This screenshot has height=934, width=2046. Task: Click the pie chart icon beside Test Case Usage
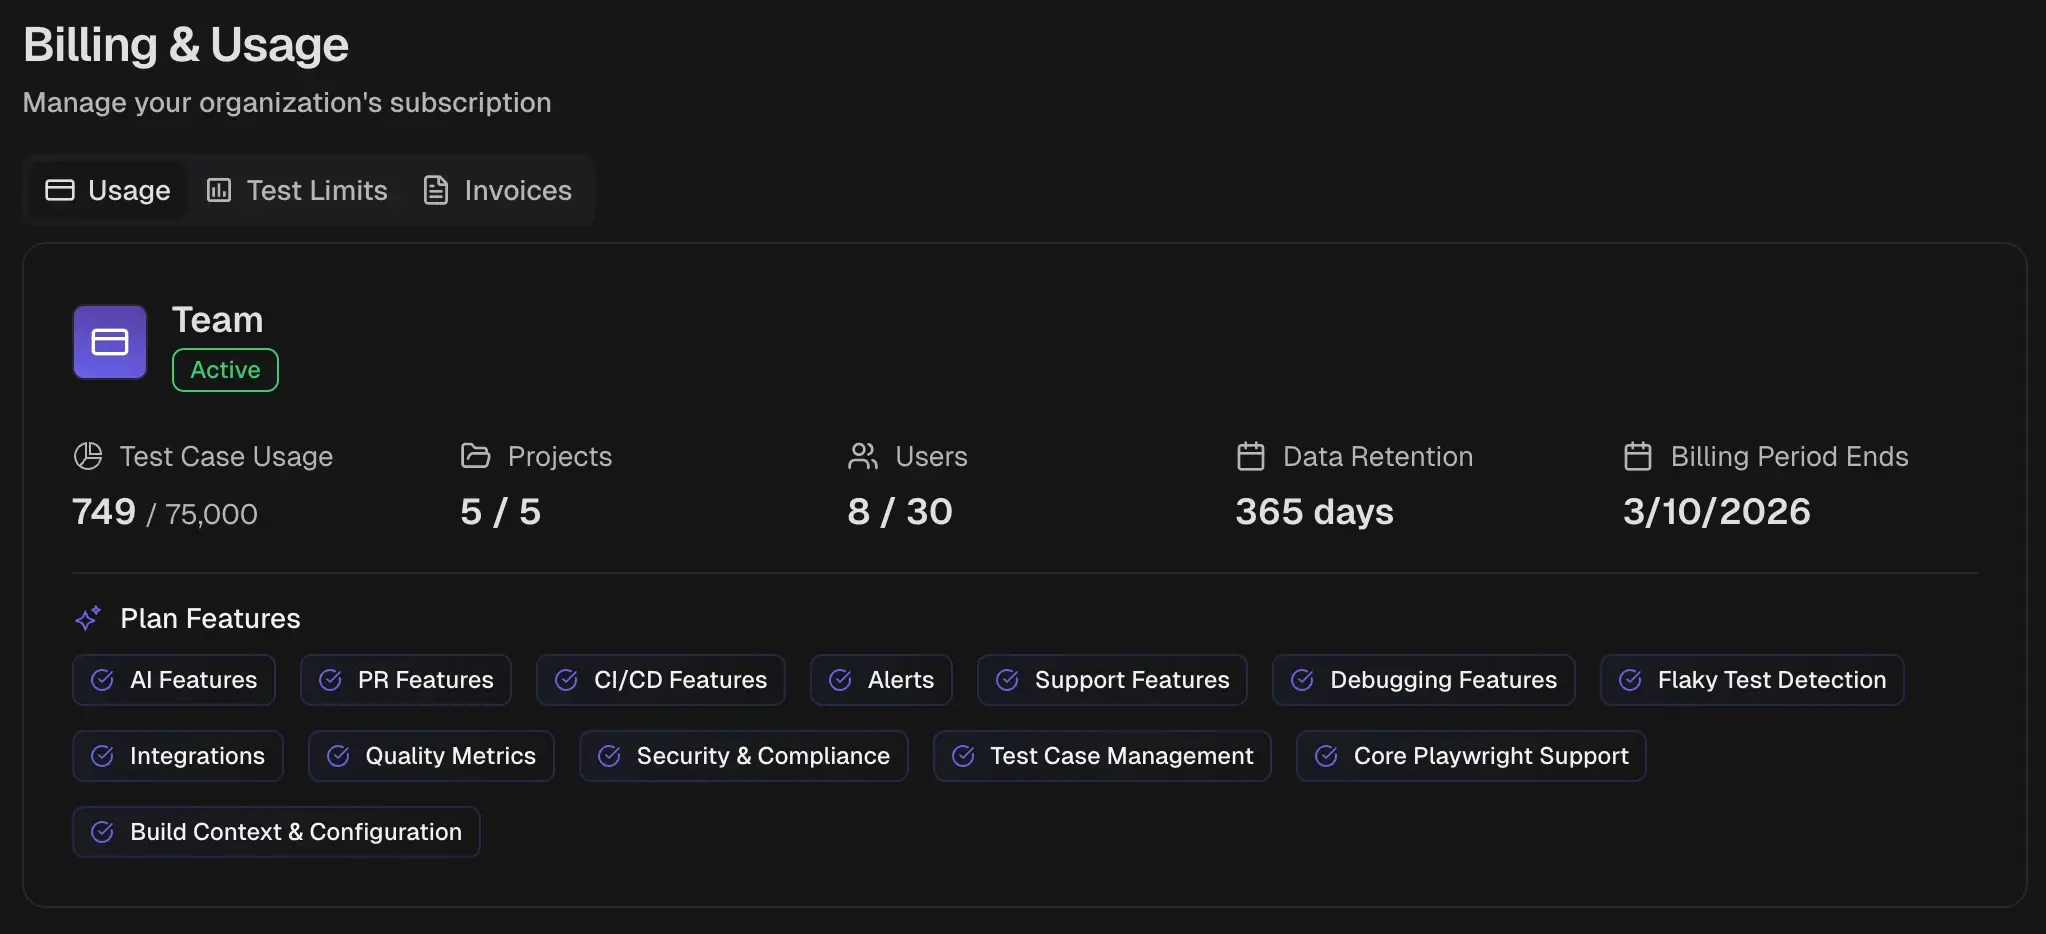(x=88, y=456)
